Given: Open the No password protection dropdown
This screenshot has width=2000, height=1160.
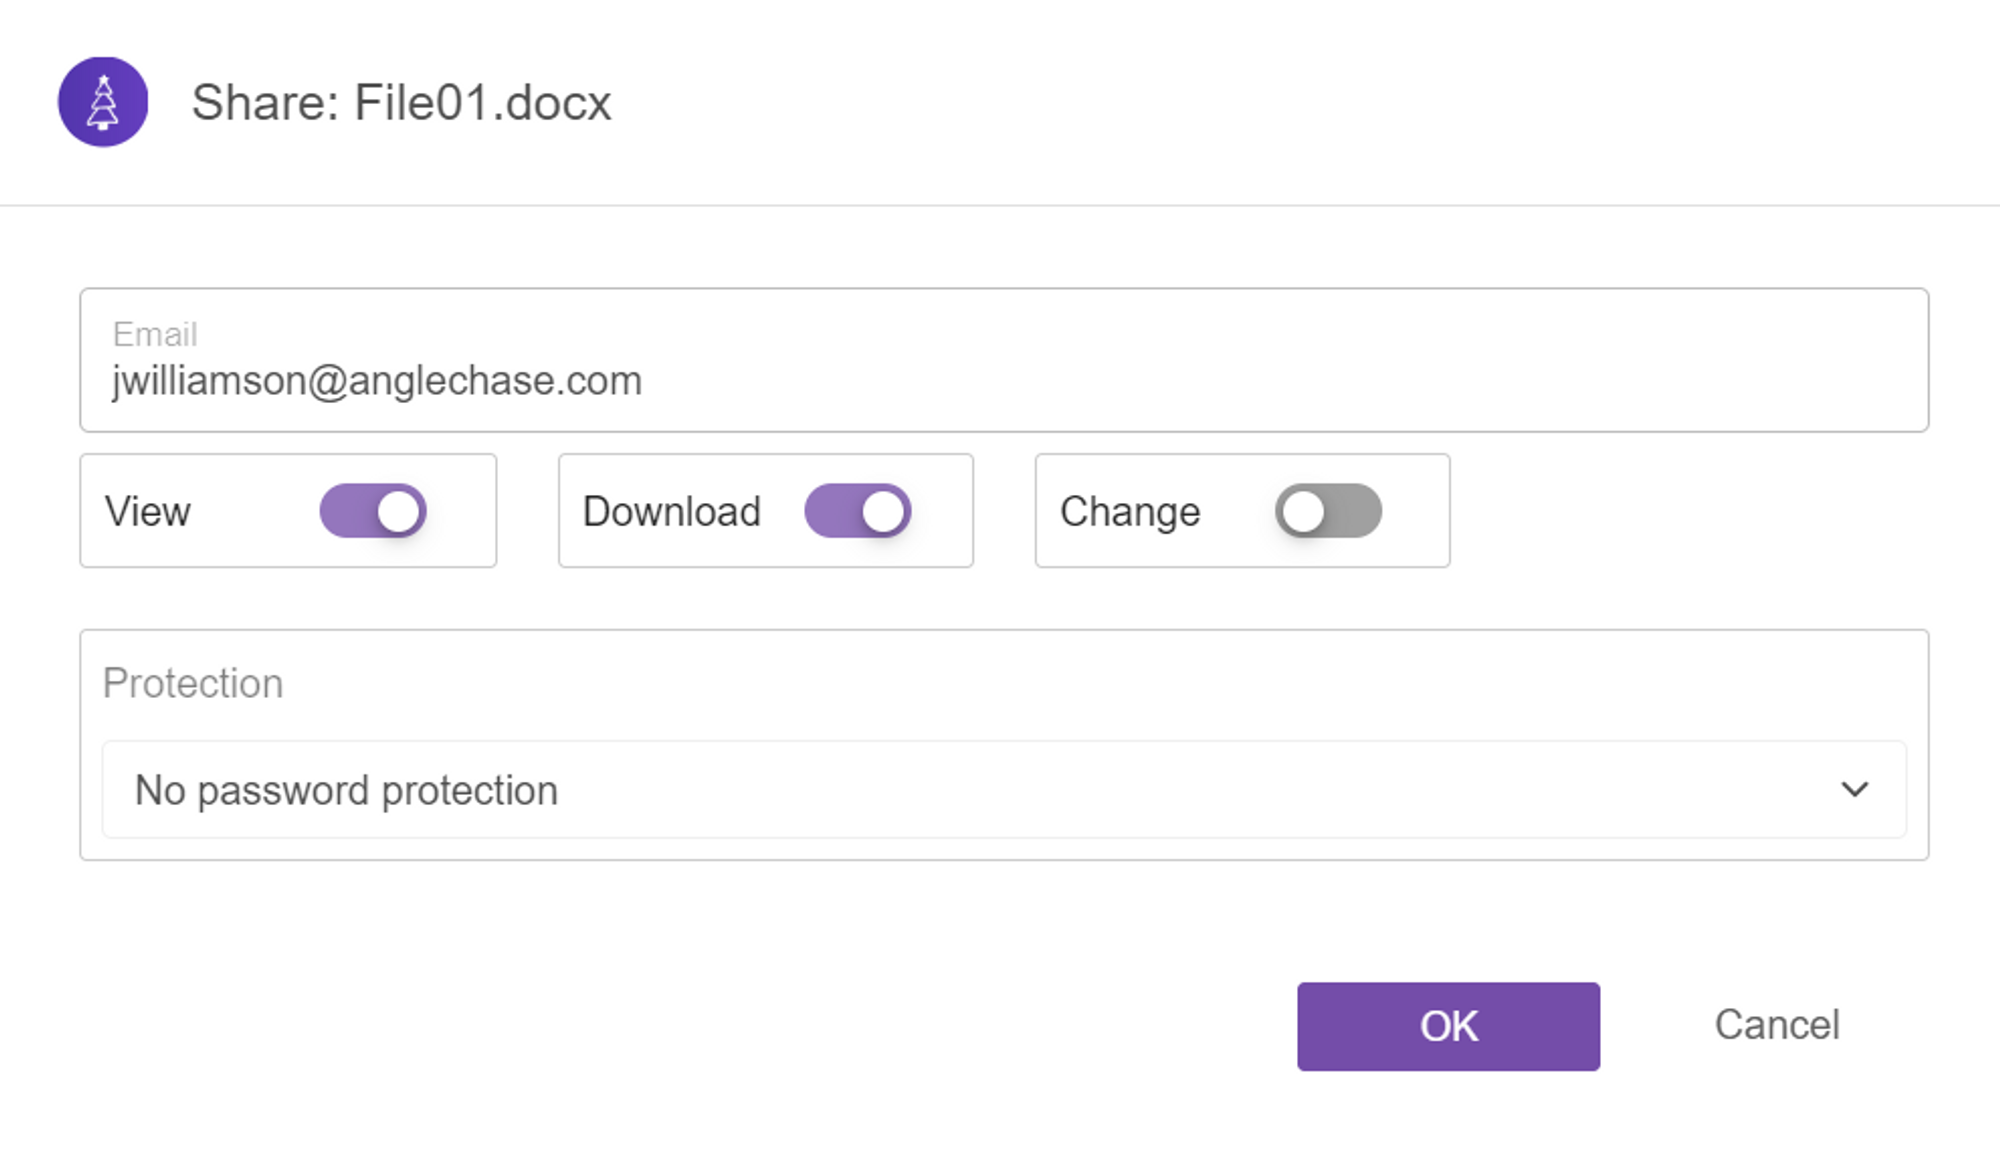Looking at the screenshot, I should click(x=1004, y=790).
